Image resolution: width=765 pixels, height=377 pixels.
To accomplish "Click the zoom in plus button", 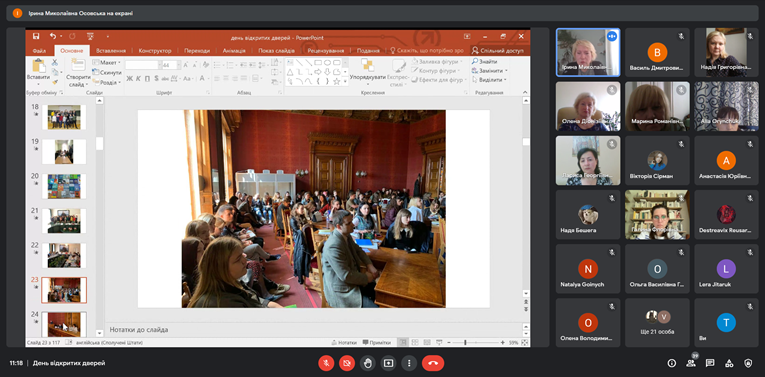I will pos(503,342).
